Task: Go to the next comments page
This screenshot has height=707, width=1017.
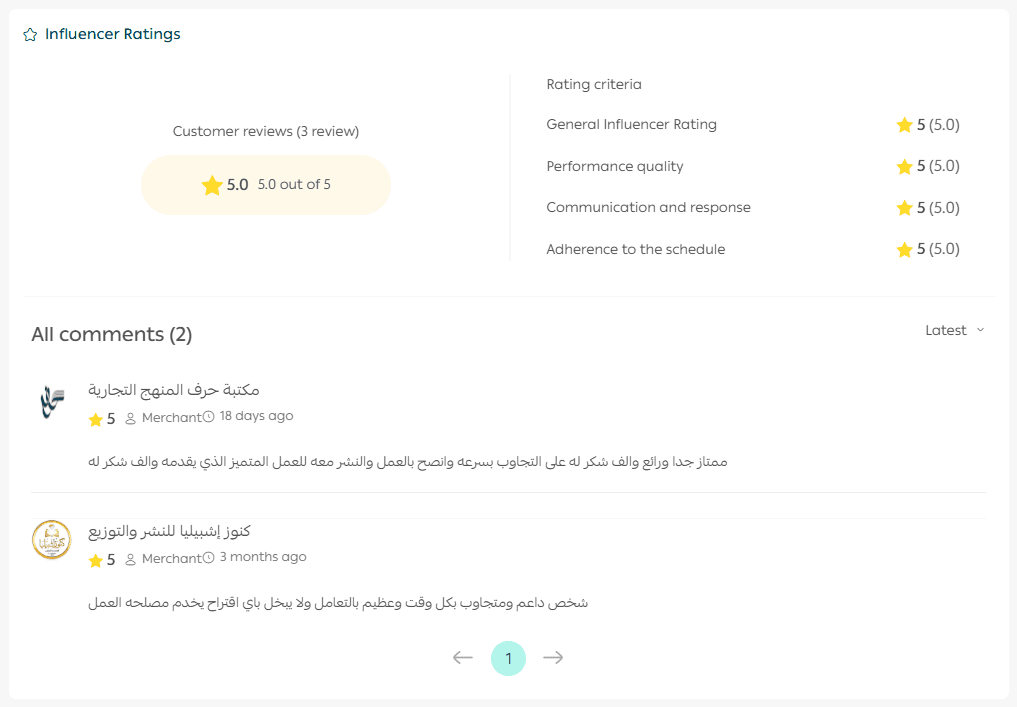Action: tap(553, 658)
